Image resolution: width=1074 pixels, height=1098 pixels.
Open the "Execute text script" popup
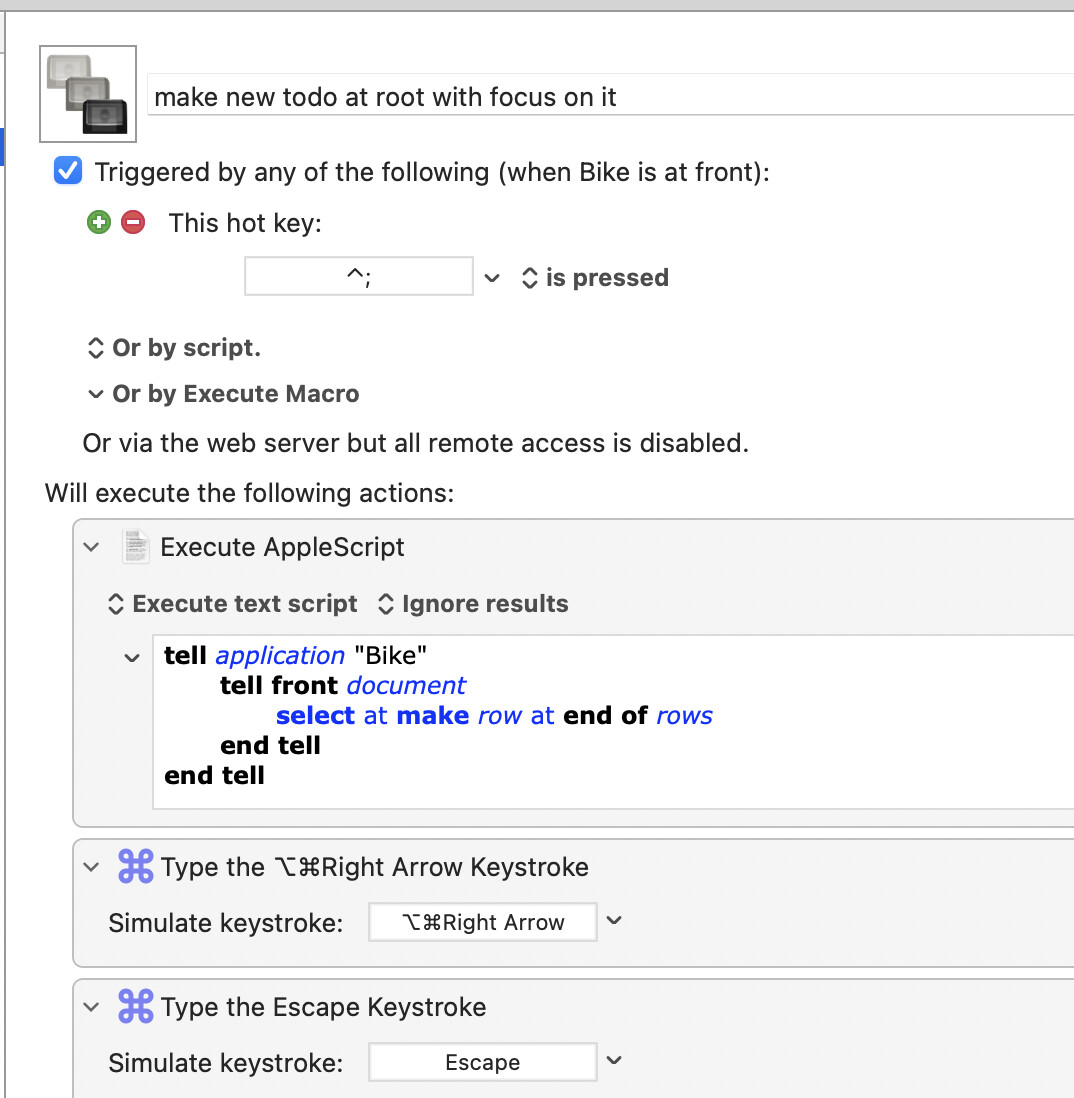232,604
